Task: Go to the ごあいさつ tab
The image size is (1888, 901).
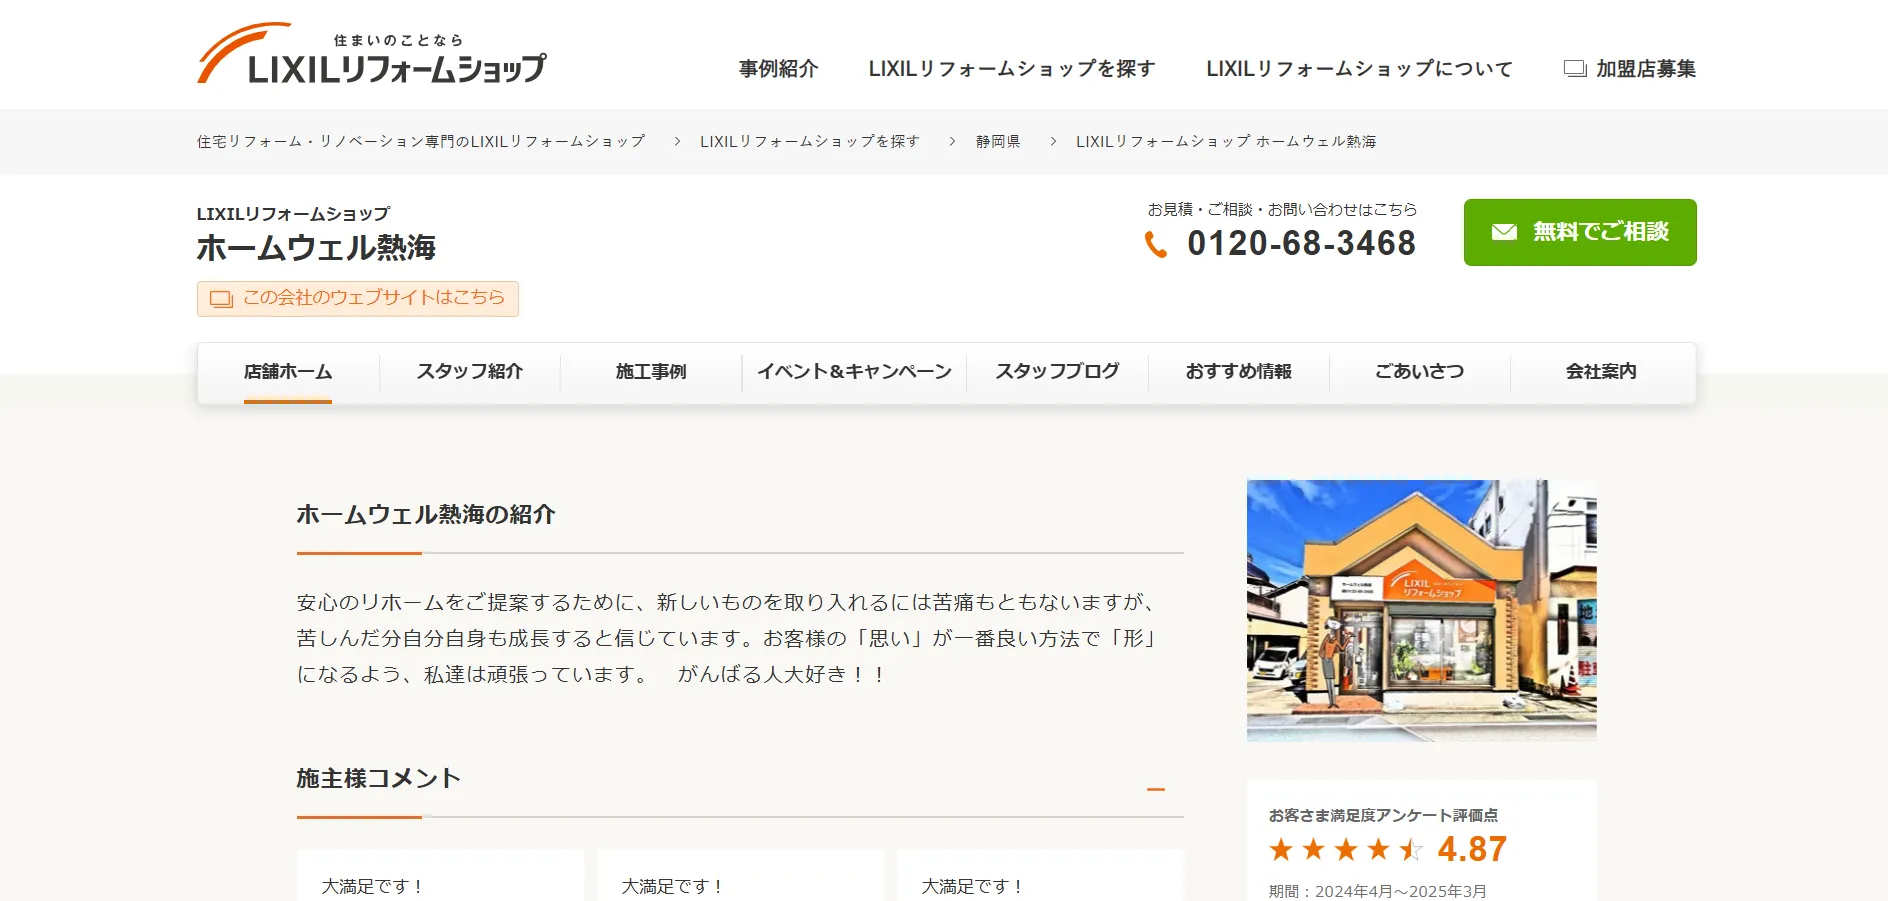Action: pos(1419,372)
